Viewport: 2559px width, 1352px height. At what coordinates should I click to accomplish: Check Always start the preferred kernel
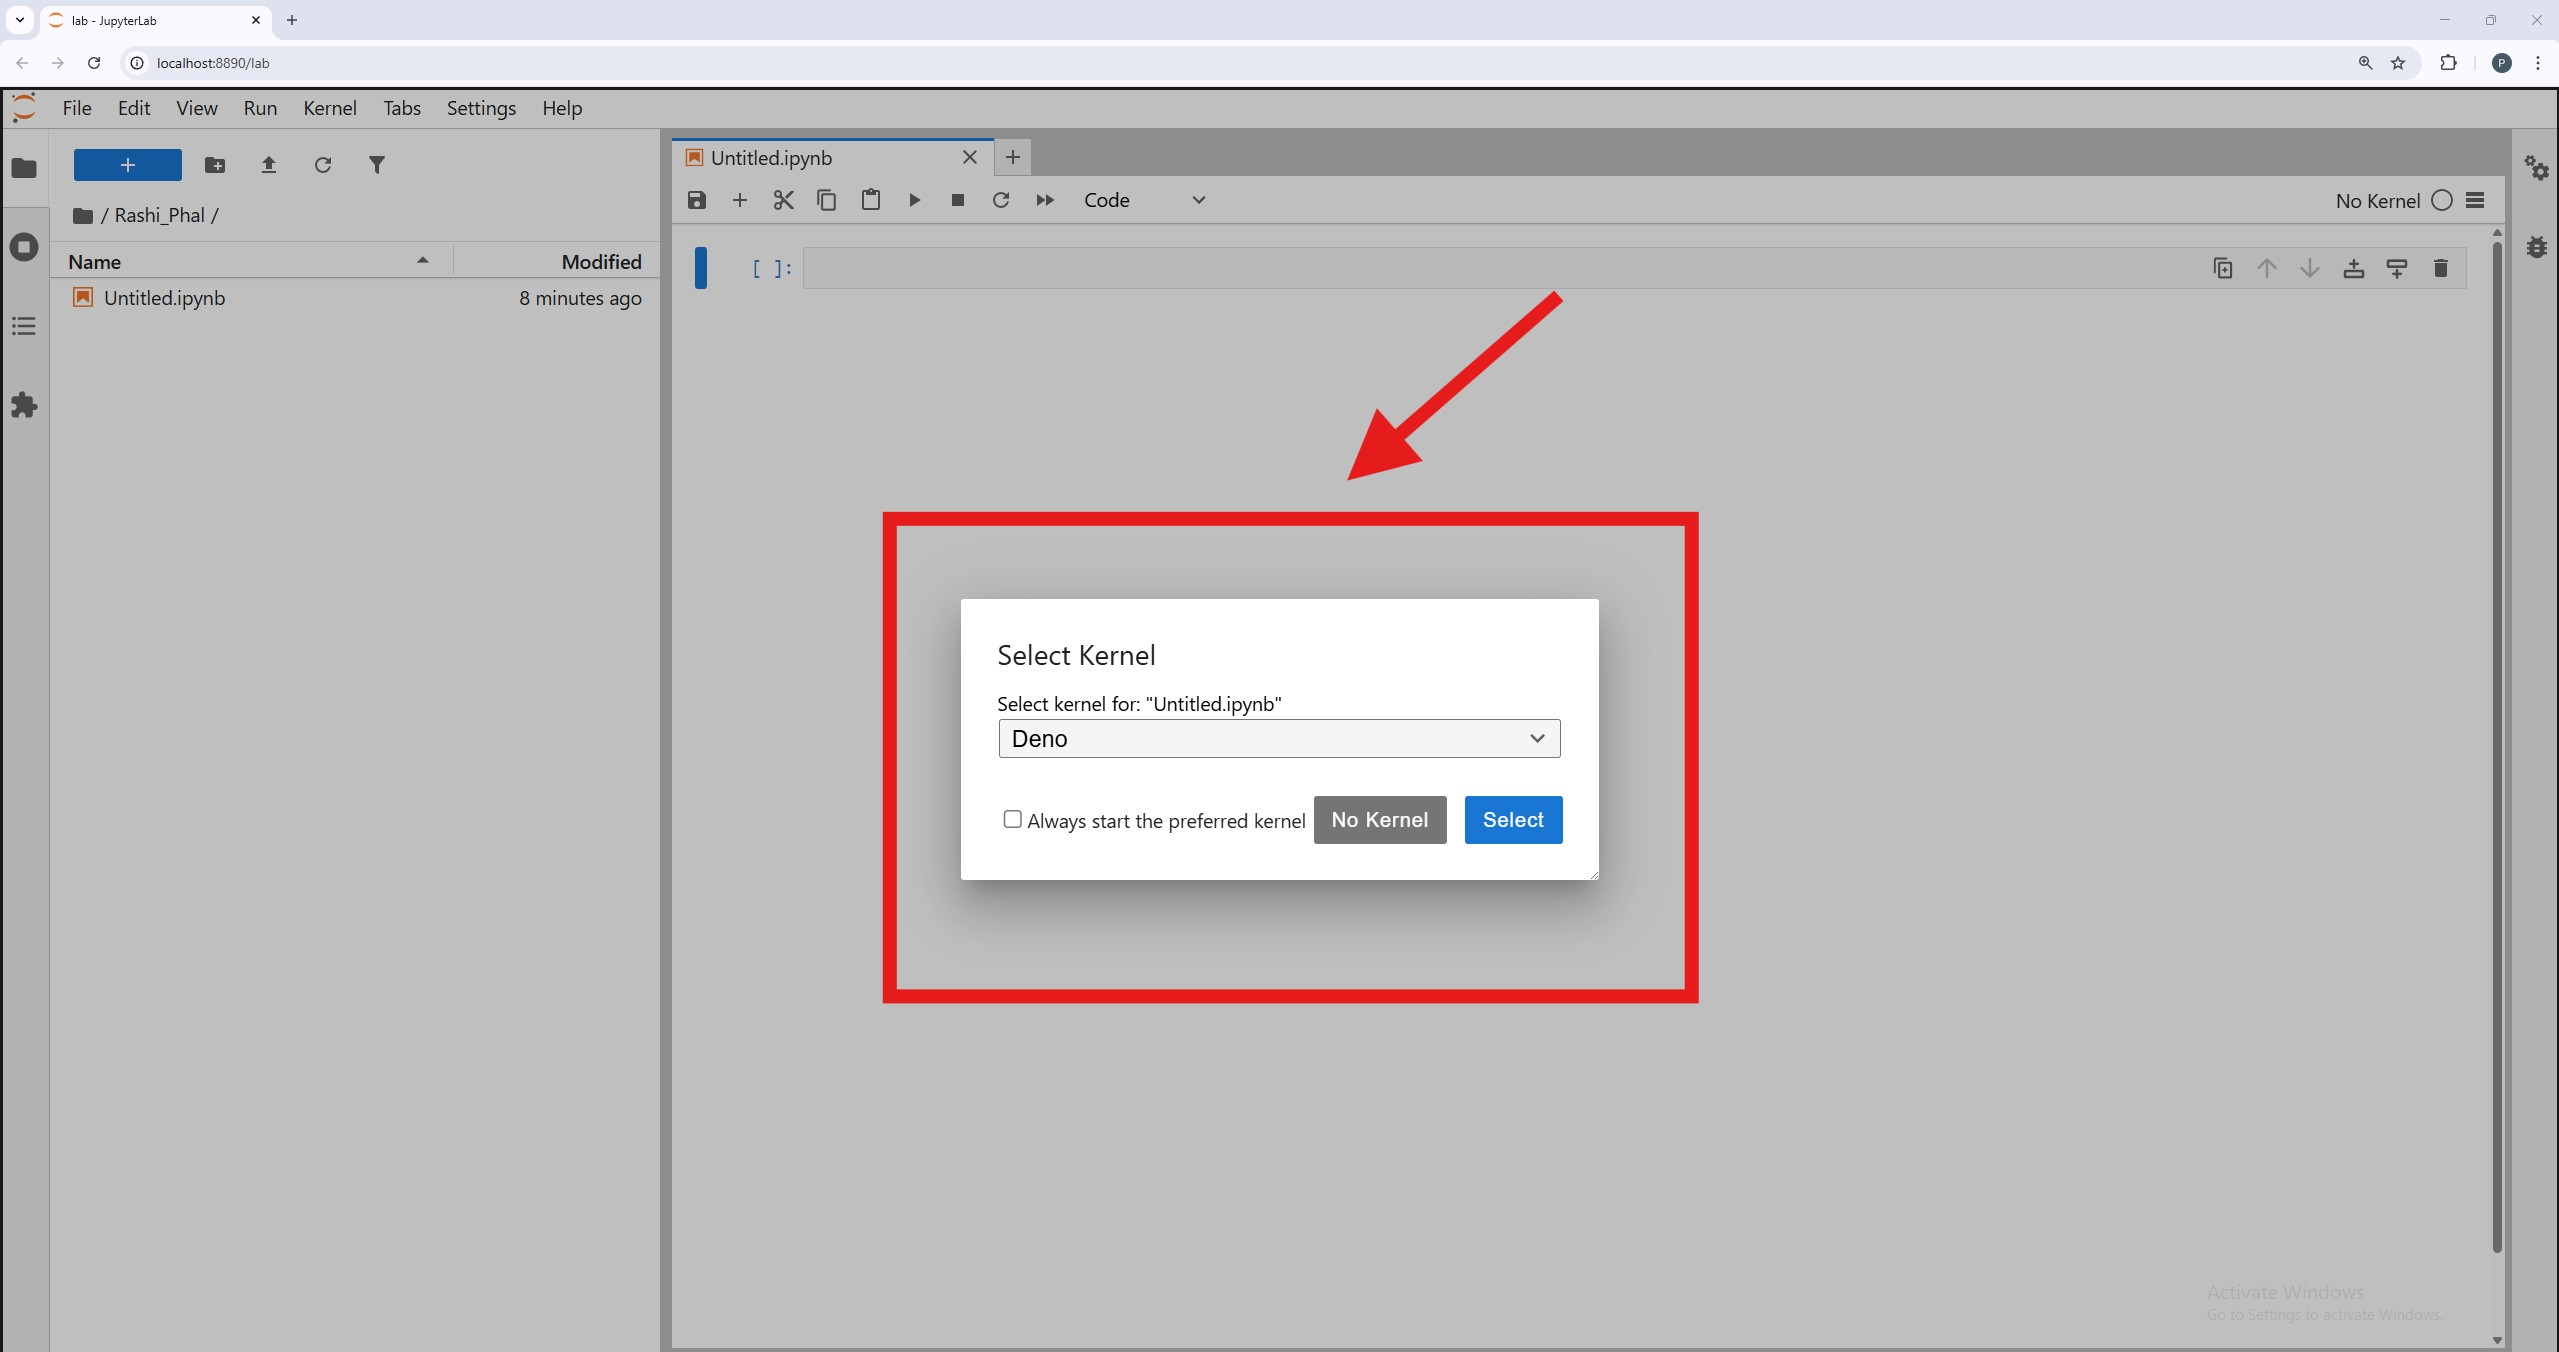point(1012,819)
